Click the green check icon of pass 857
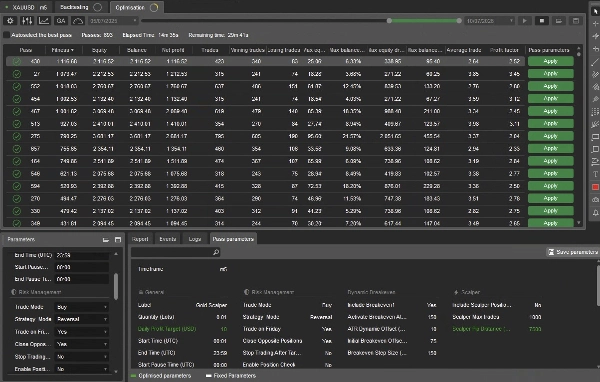 point(16,149)
